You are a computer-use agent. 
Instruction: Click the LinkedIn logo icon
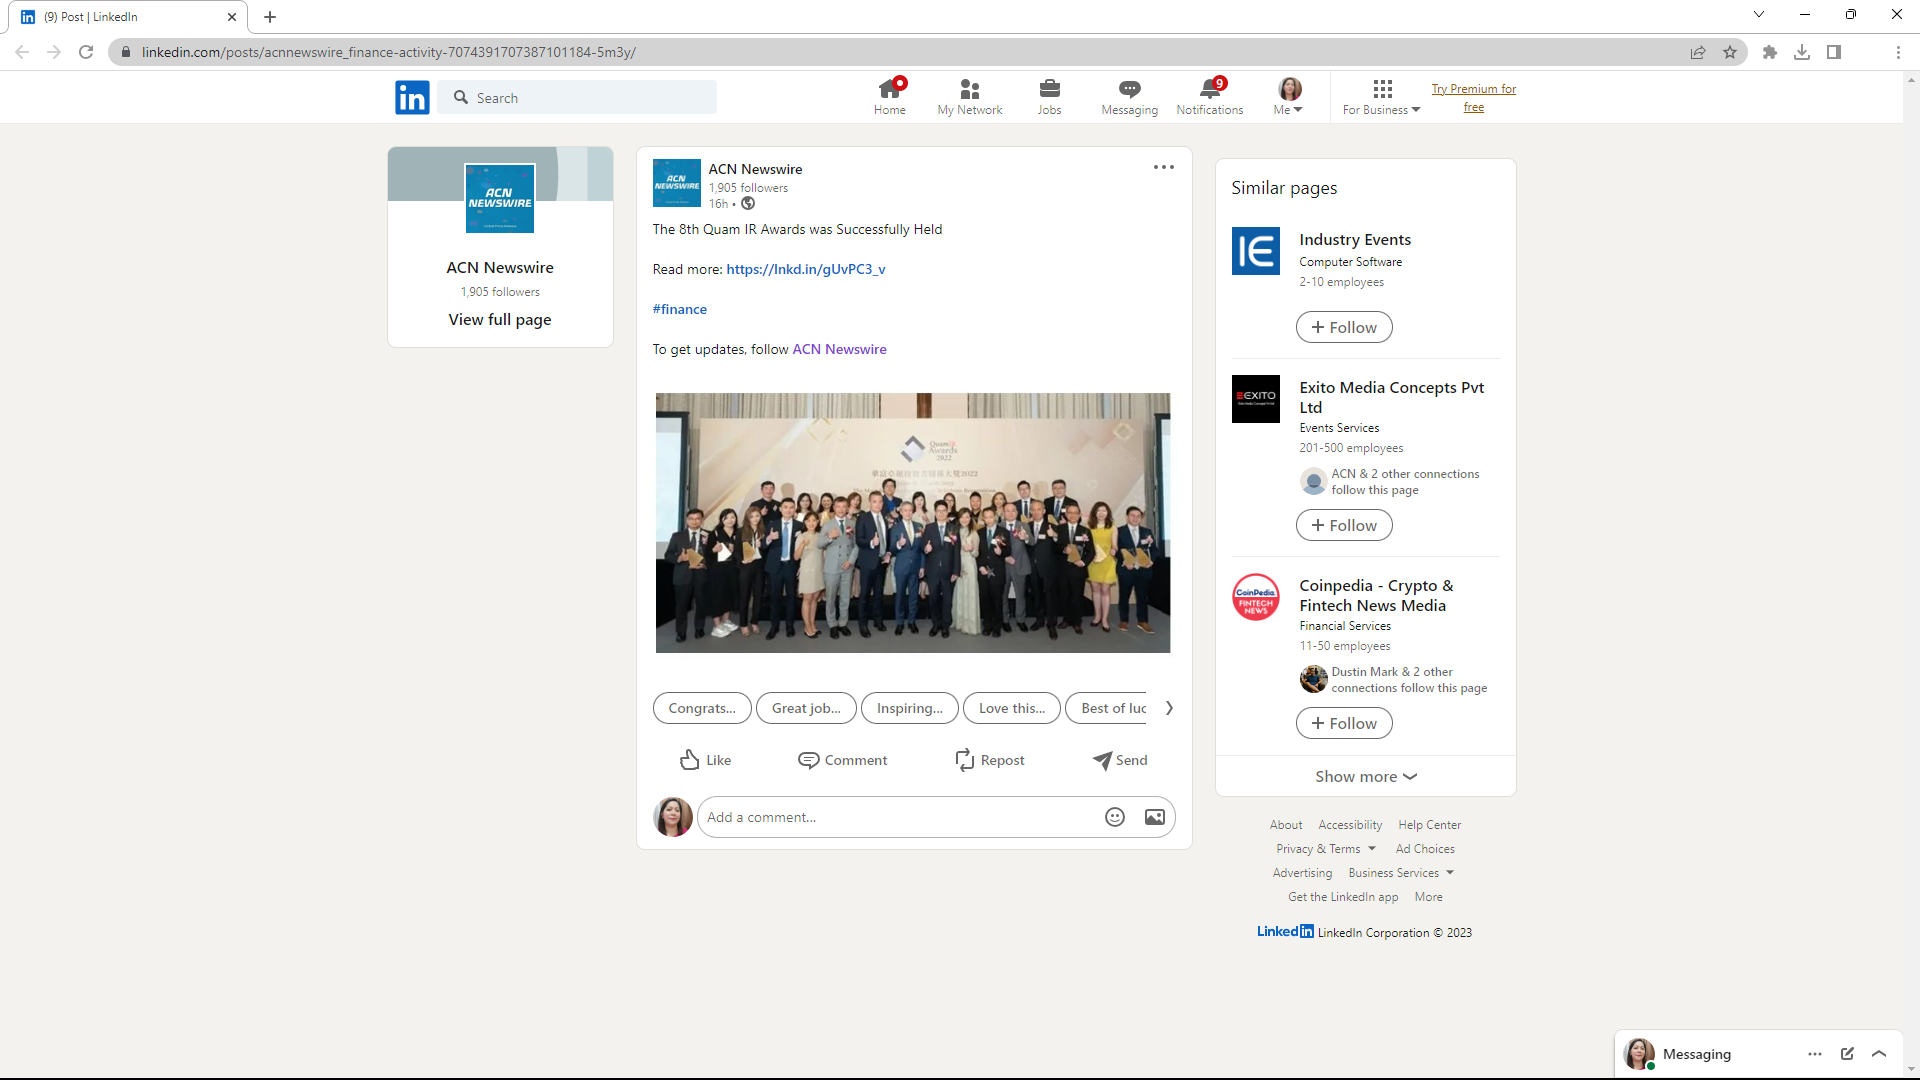point(412,97)
